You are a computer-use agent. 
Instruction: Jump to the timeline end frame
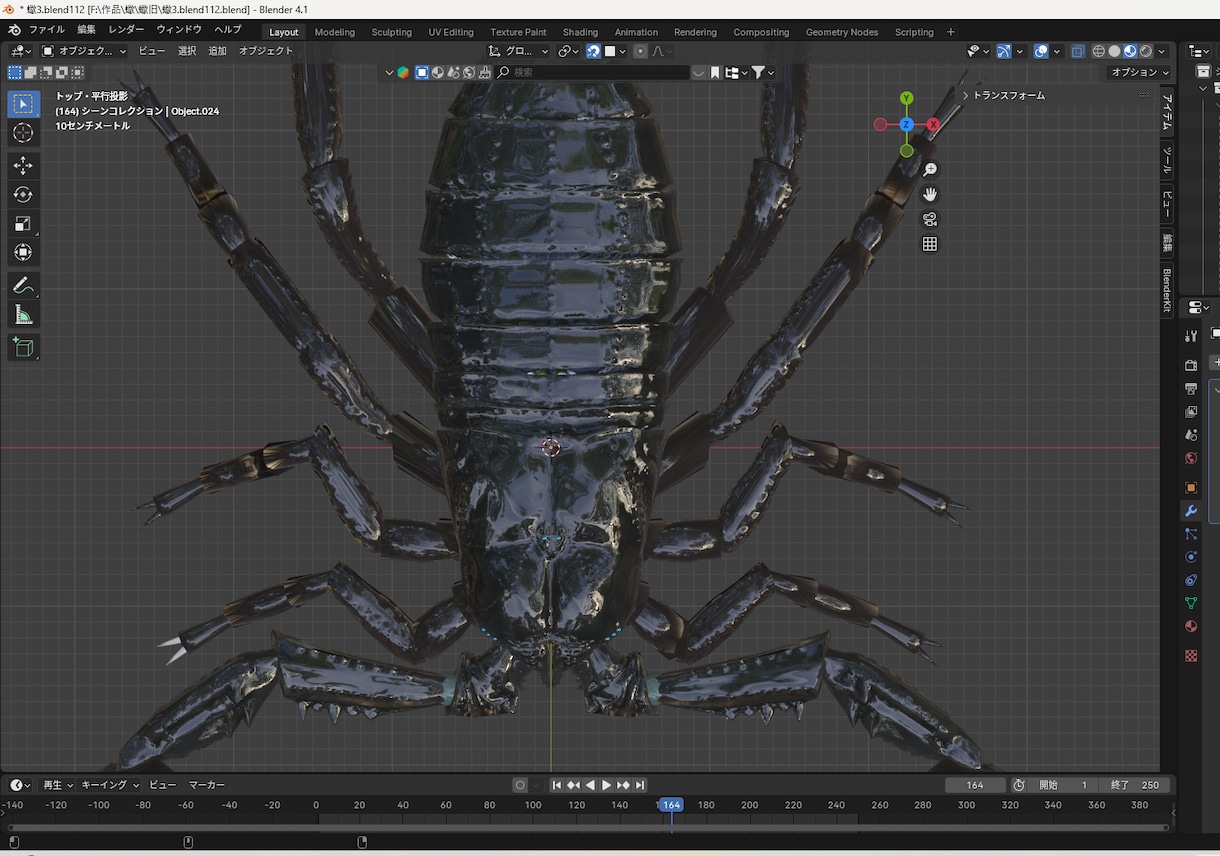click(x=640, y=785)
